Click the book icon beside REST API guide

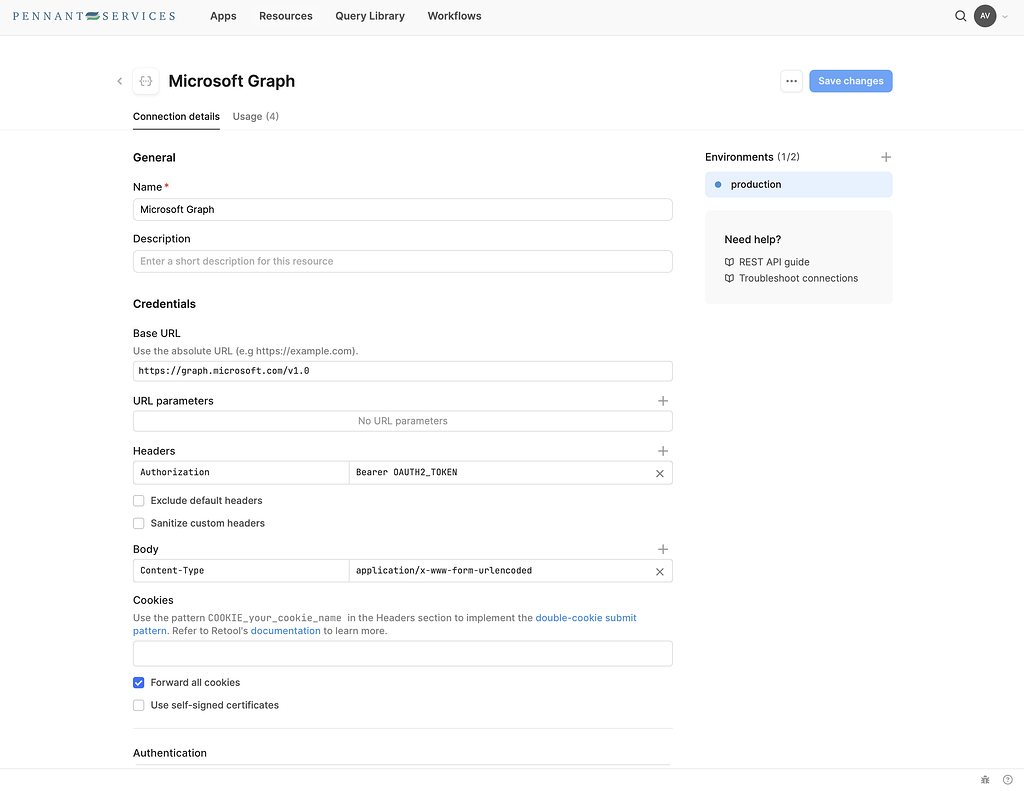729,262
